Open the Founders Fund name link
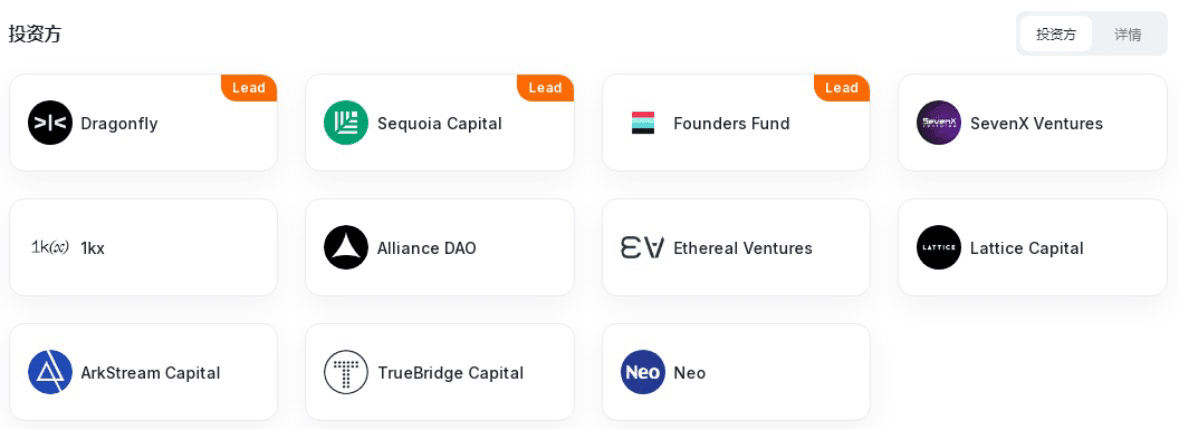This screenshot has height=429, width=1179. (732, 123)
